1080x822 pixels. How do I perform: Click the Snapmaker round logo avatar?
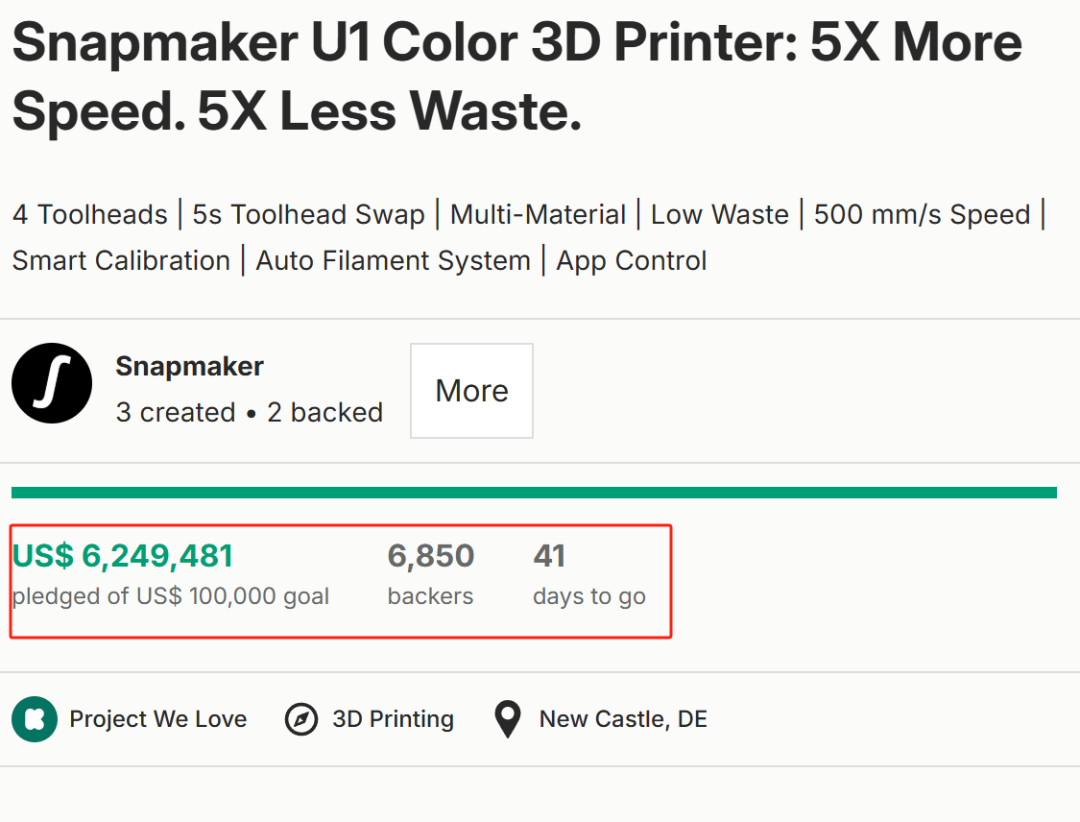[52, 384]
